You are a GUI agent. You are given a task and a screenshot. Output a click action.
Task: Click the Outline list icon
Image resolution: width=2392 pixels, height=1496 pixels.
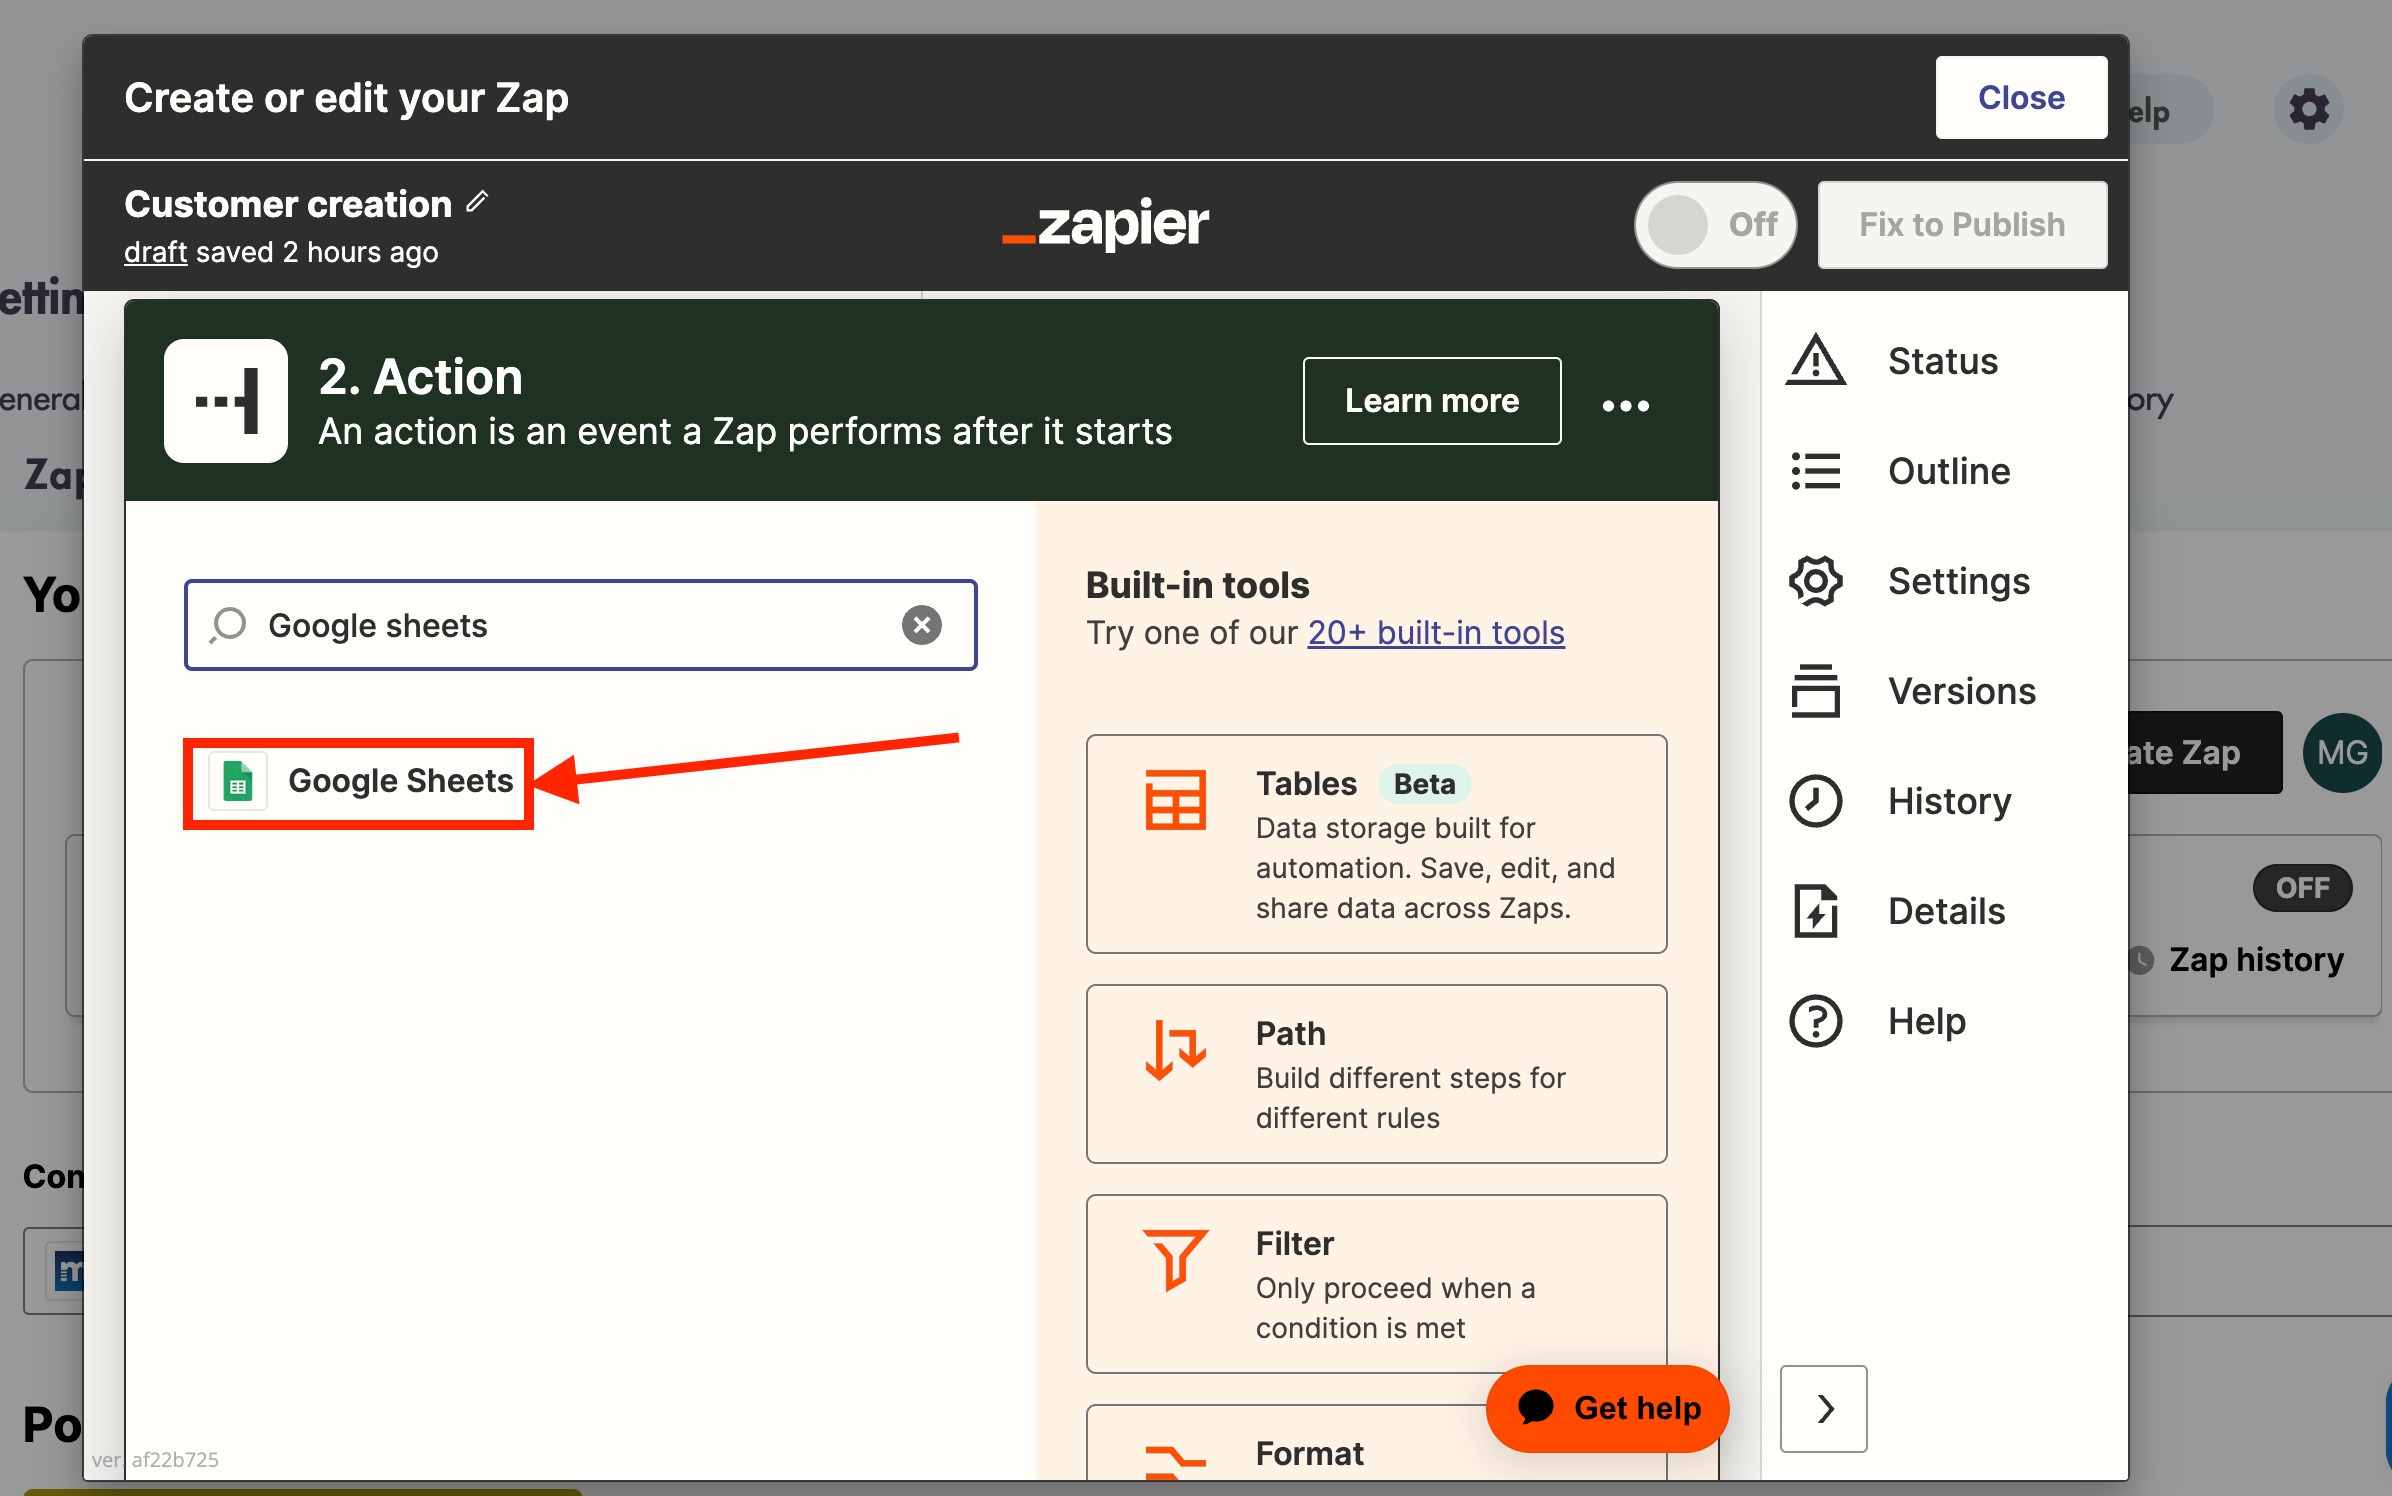click(1815, 471)
